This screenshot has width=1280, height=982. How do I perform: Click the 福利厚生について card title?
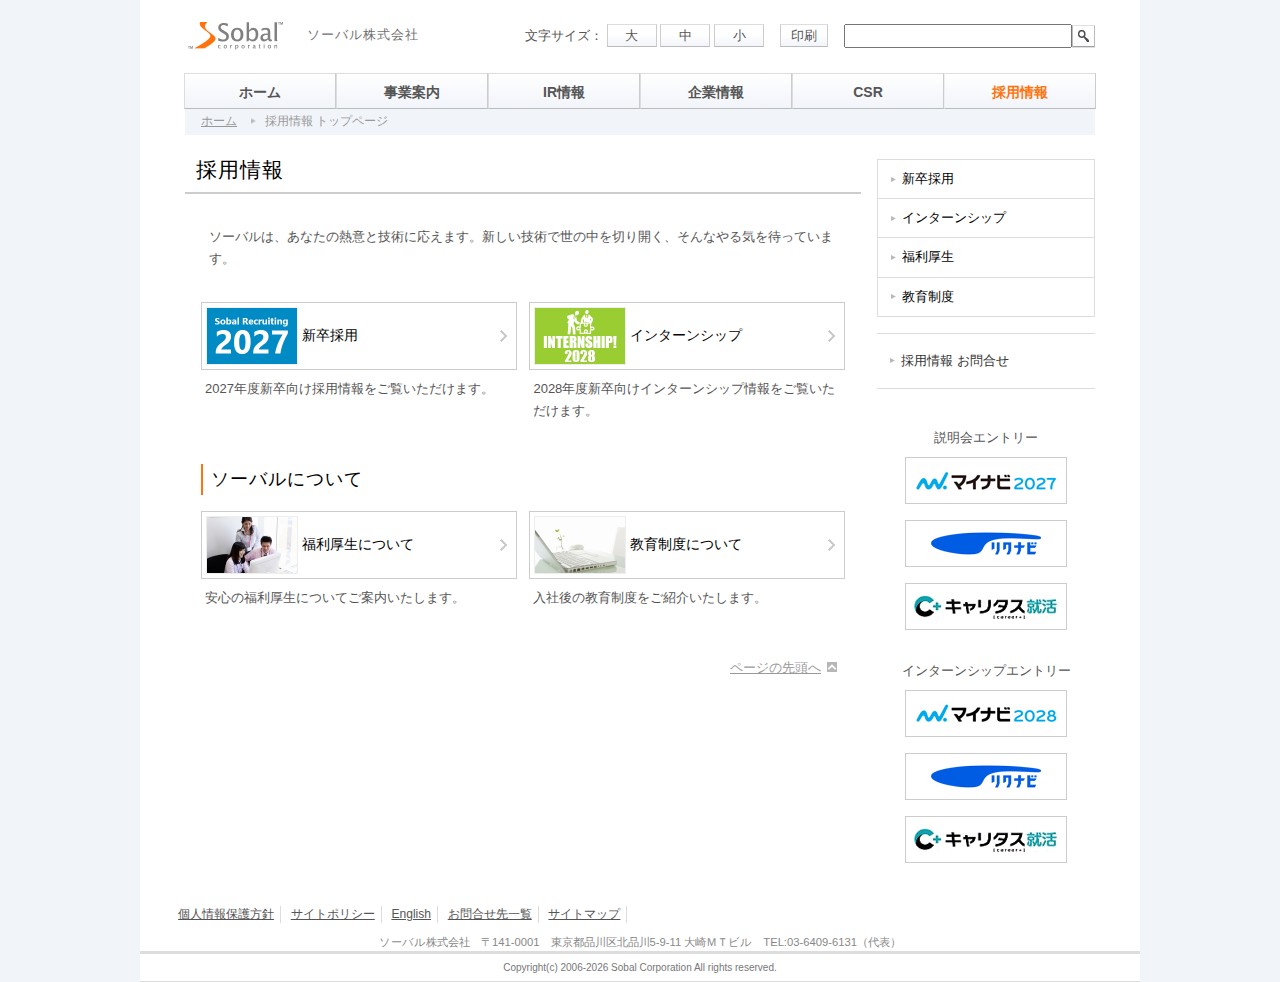click(x=358, y=545)
